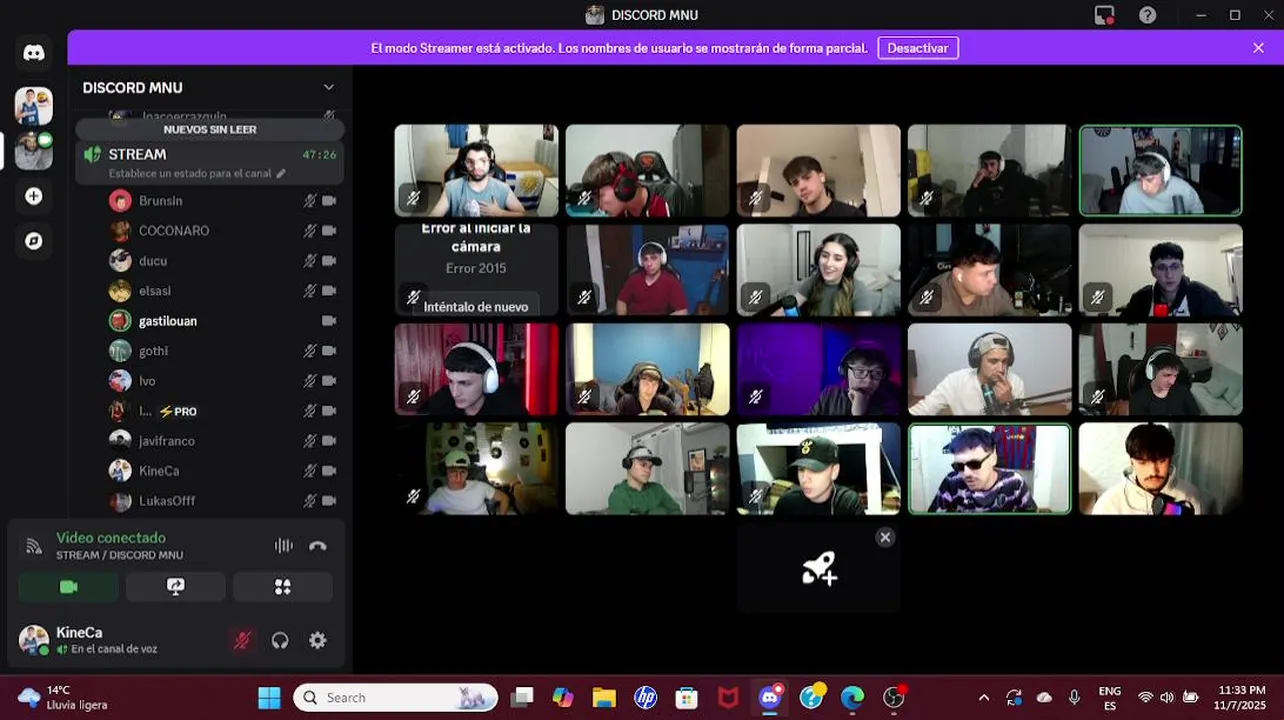Dismiss the purple Streamer mode banner
Image resolution: width=1284 pixels, height=720 pixels.
click(1258, 48)
